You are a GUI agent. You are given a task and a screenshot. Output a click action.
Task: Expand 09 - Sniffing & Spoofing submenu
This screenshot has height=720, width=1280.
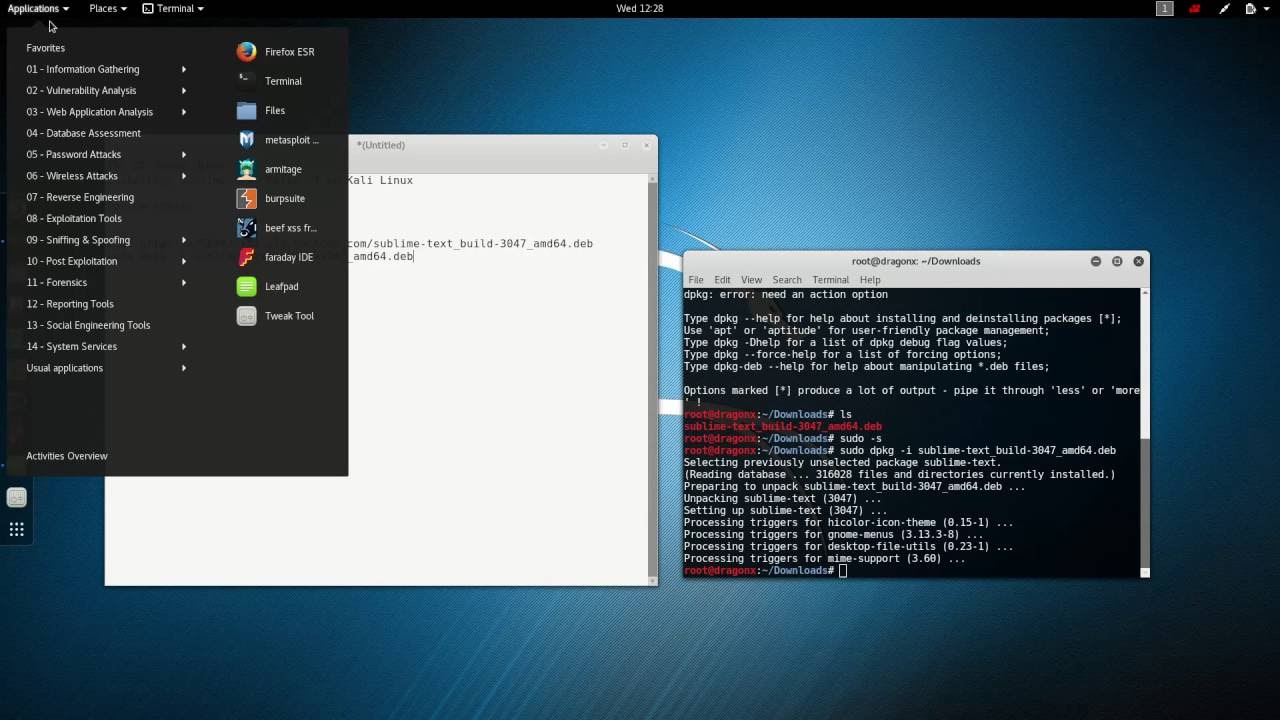[106, 240]
